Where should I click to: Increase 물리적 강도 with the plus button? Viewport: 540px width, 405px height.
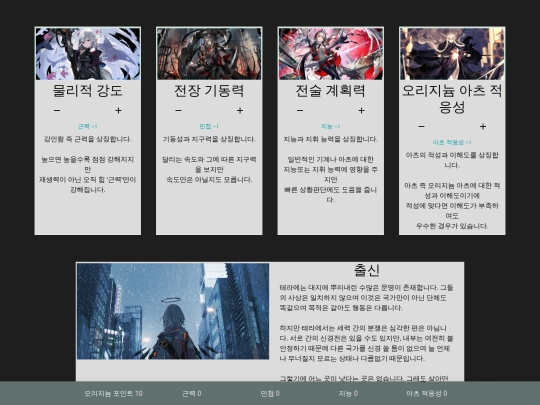pyautogui.click(x=118, y=111)
